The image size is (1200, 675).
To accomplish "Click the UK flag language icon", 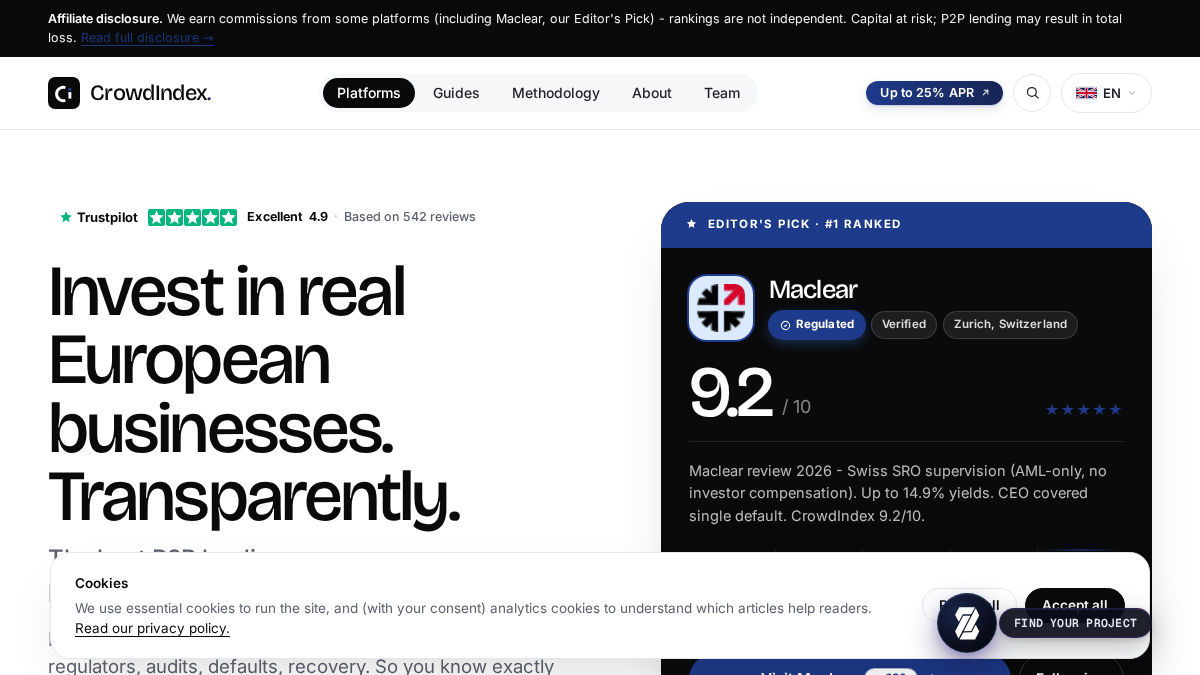I will coord(1086,93).
